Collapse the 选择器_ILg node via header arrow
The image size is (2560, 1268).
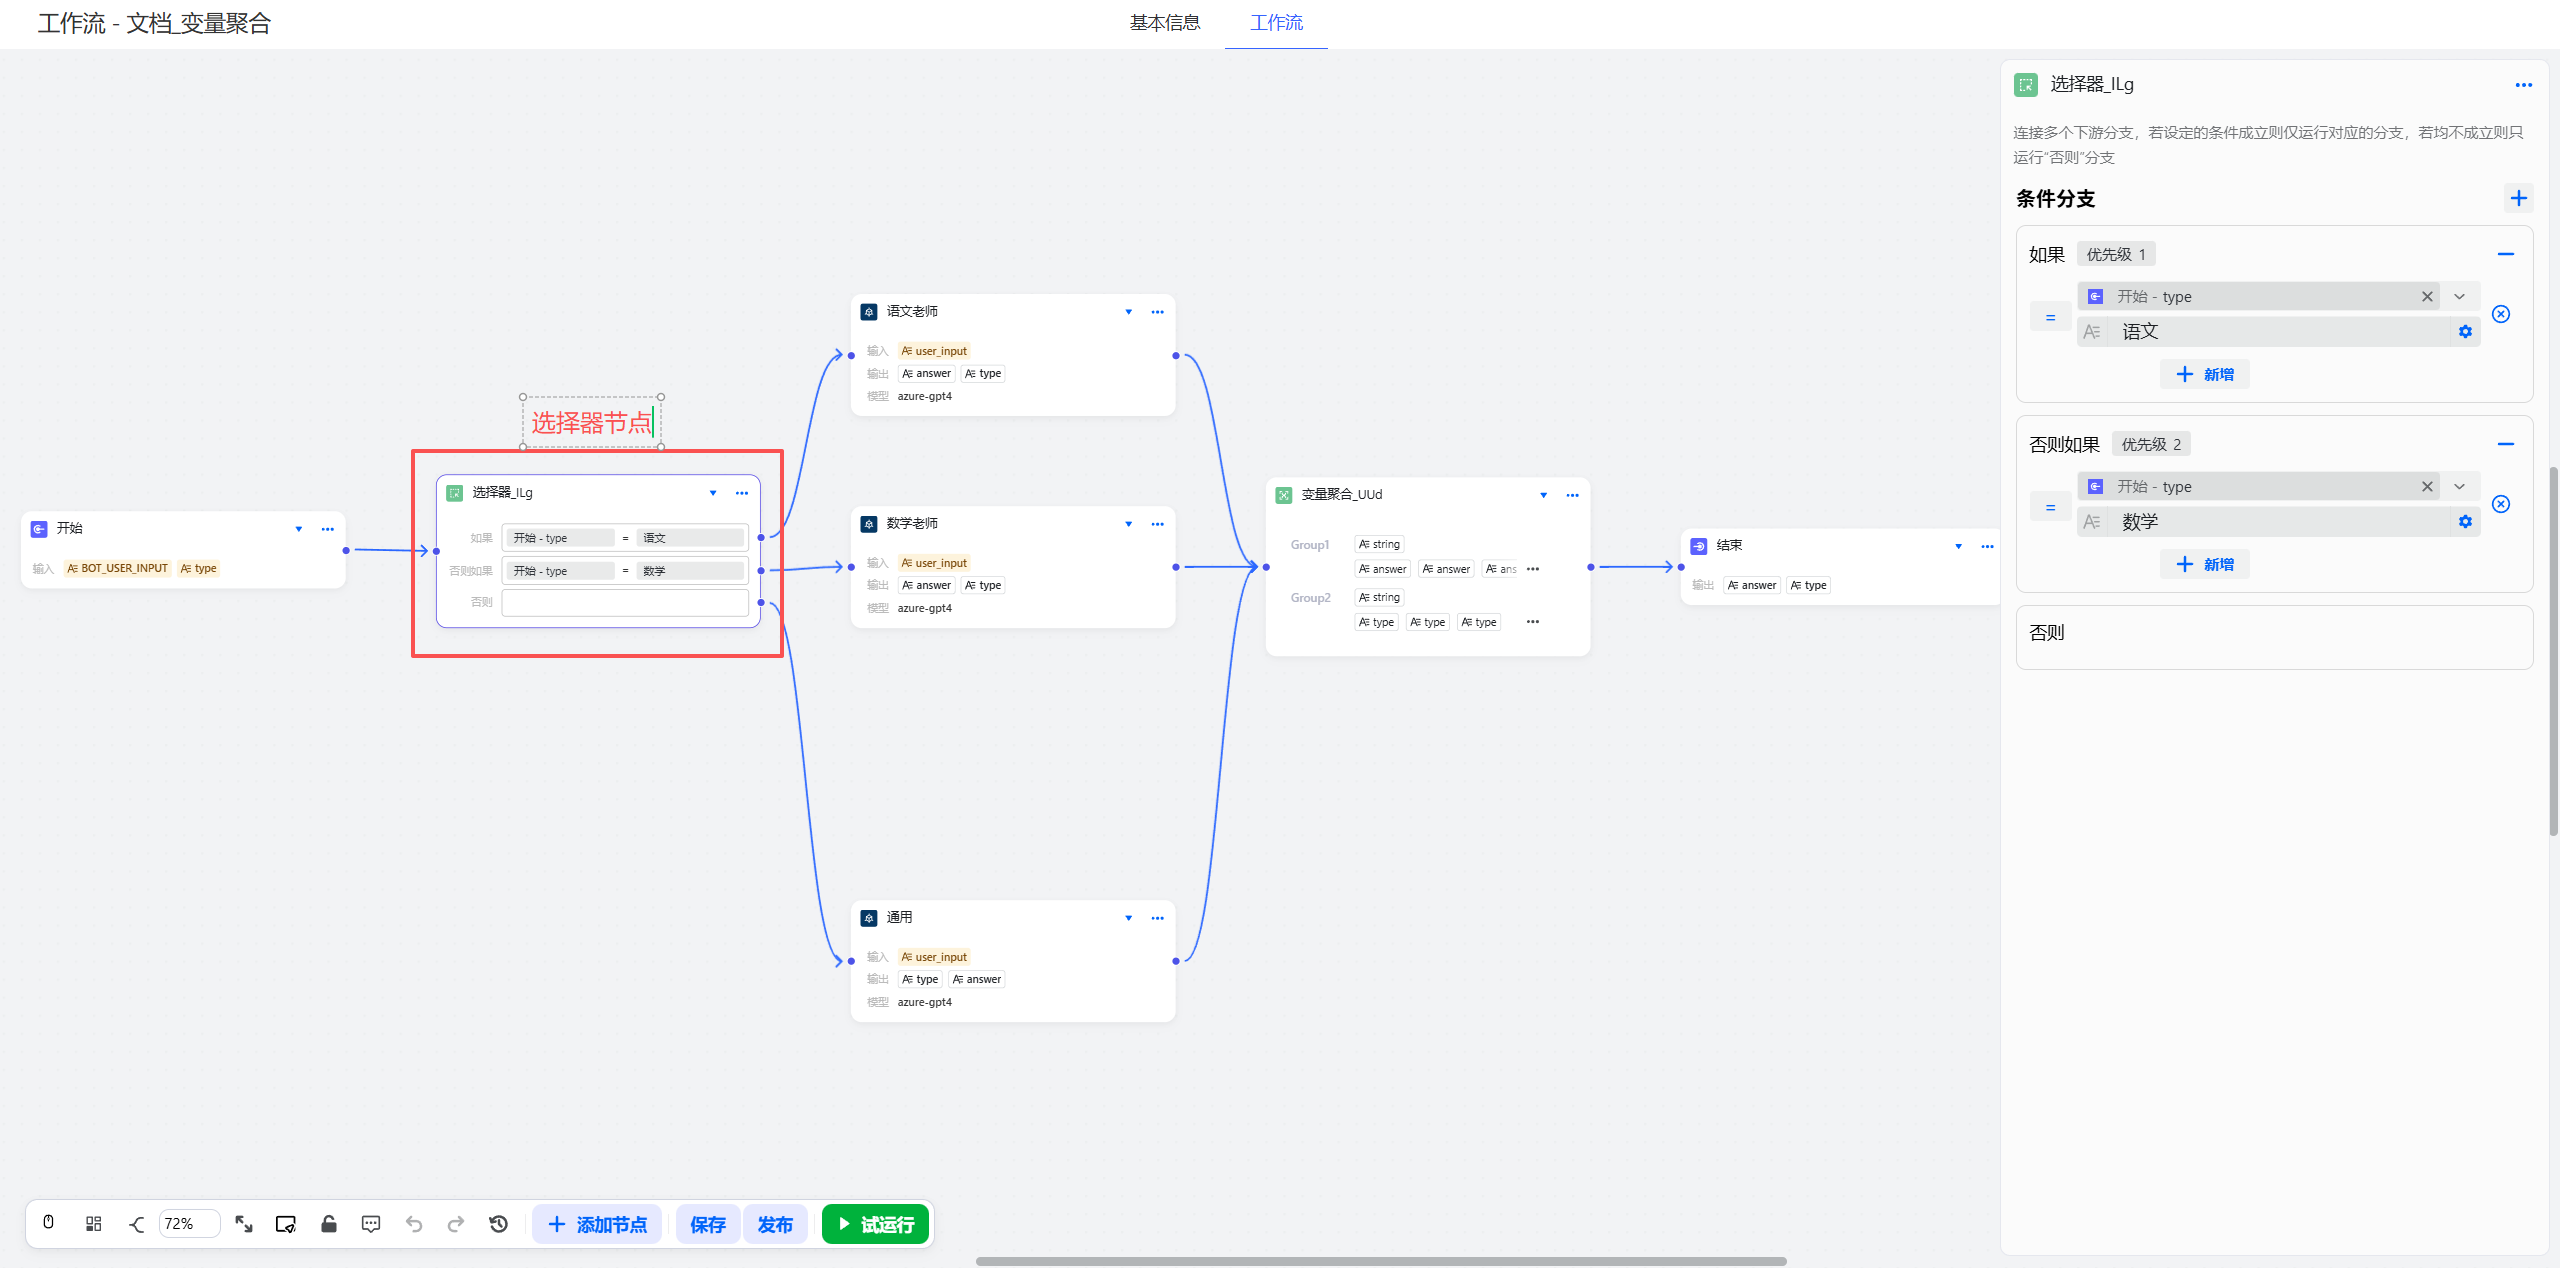[x=713, y=492]
